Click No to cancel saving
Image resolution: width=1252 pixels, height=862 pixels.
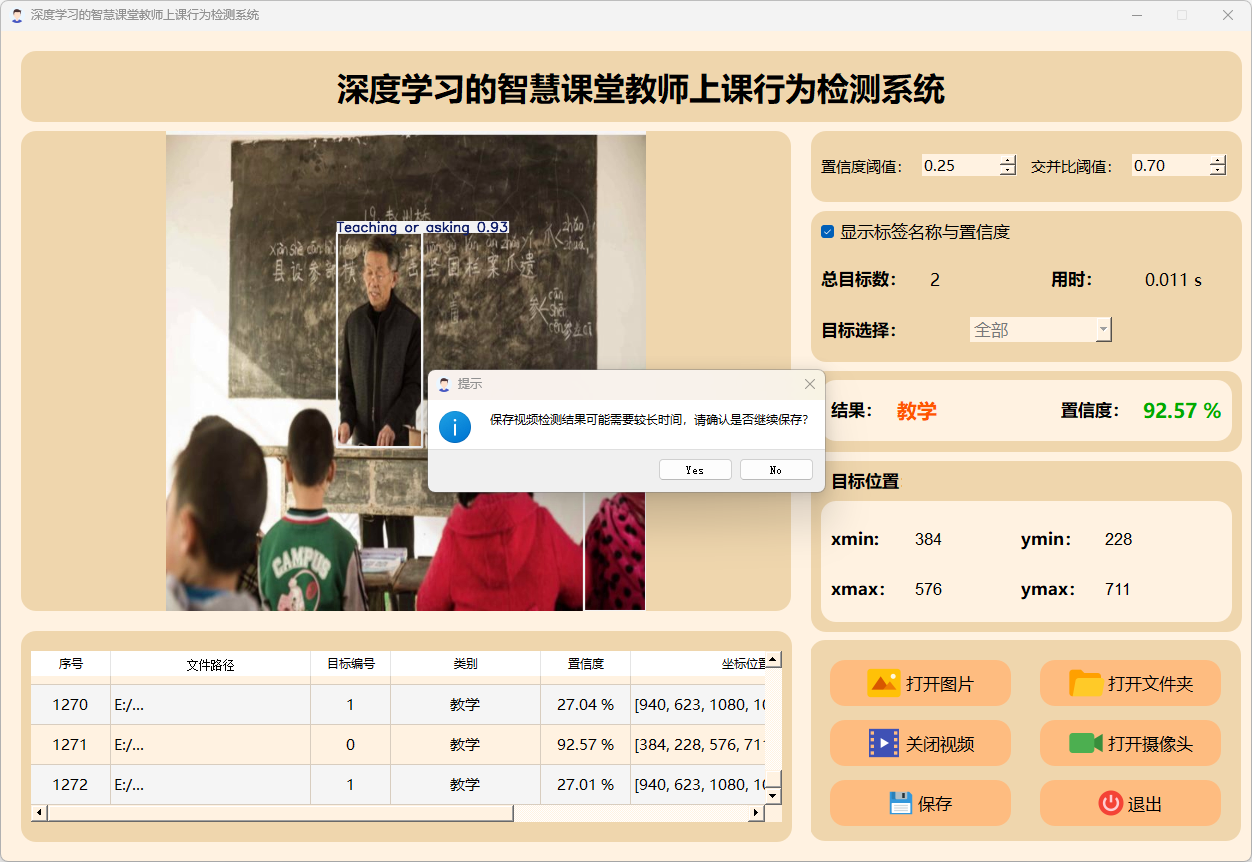click(x=776, y=470)
